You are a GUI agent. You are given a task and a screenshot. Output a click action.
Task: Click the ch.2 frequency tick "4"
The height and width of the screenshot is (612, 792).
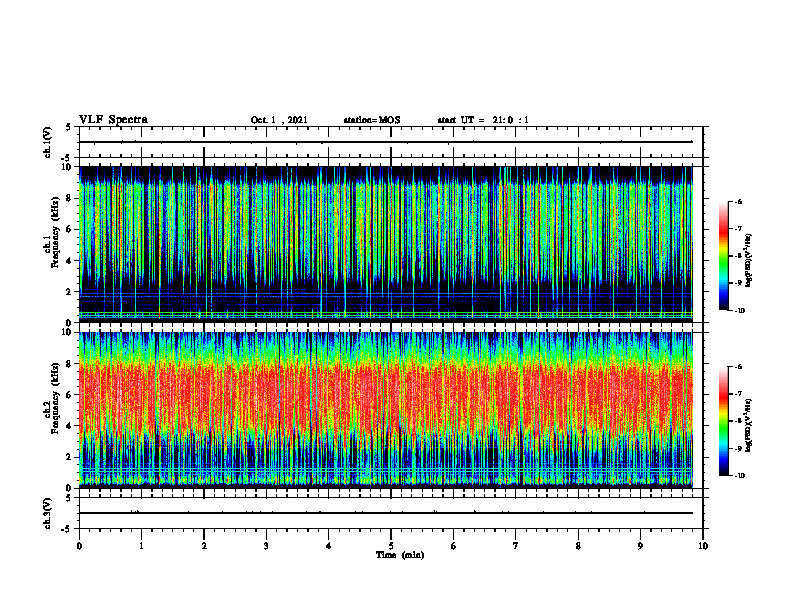(70, 426)
